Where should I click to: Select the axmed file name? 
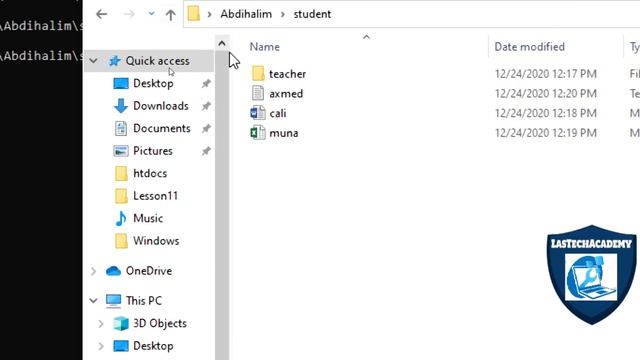[286, 93]
